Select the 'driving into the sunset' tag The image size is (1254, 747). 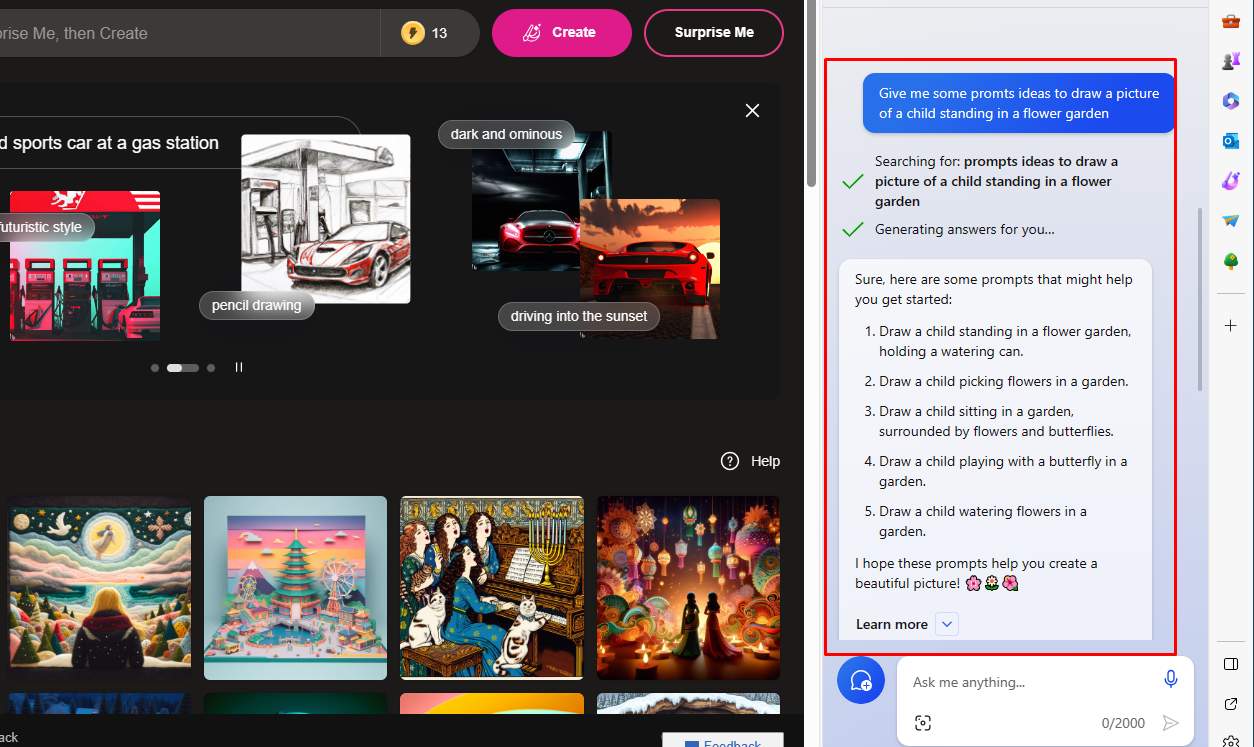pyautogui.click(x=579, y=316)
